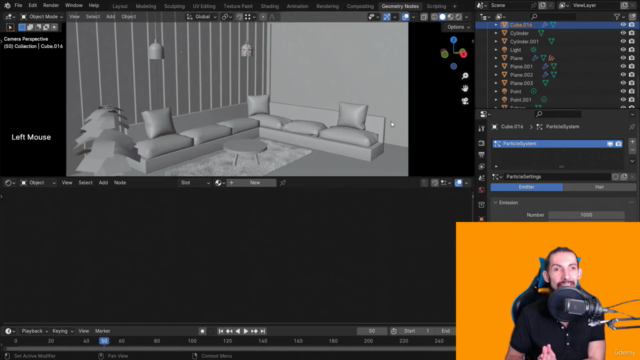Open the Render properties tab icon
Viewport: 640px width, 360px height.
[x=482, y=143]
